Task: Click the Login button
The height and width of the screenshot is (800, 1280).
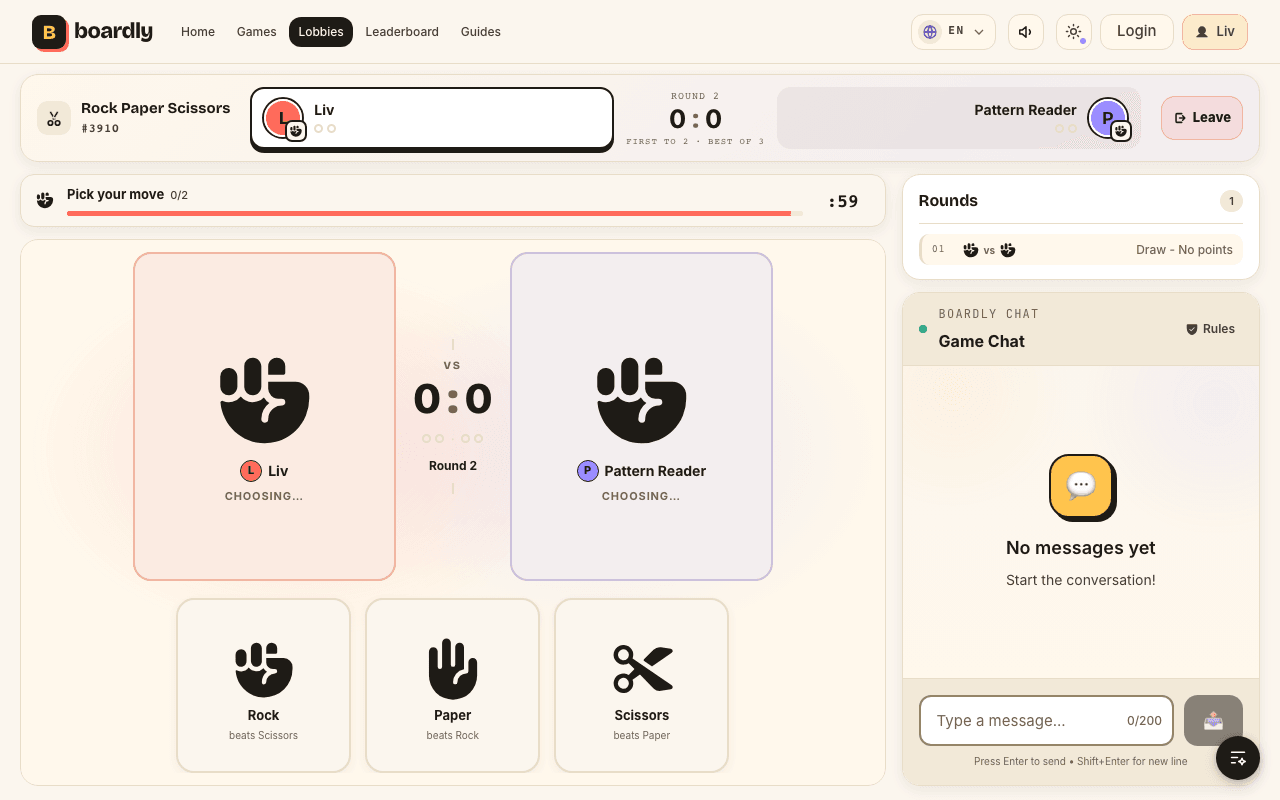Action: pos(1136,32)
